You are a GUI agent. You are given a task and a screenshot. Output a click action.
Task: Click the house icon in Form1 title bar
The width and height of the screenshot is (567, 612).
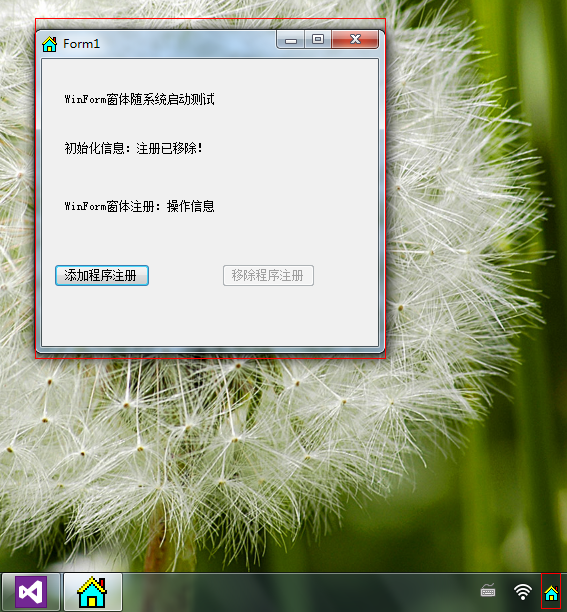pyautogui.click(x=50, y=44)
